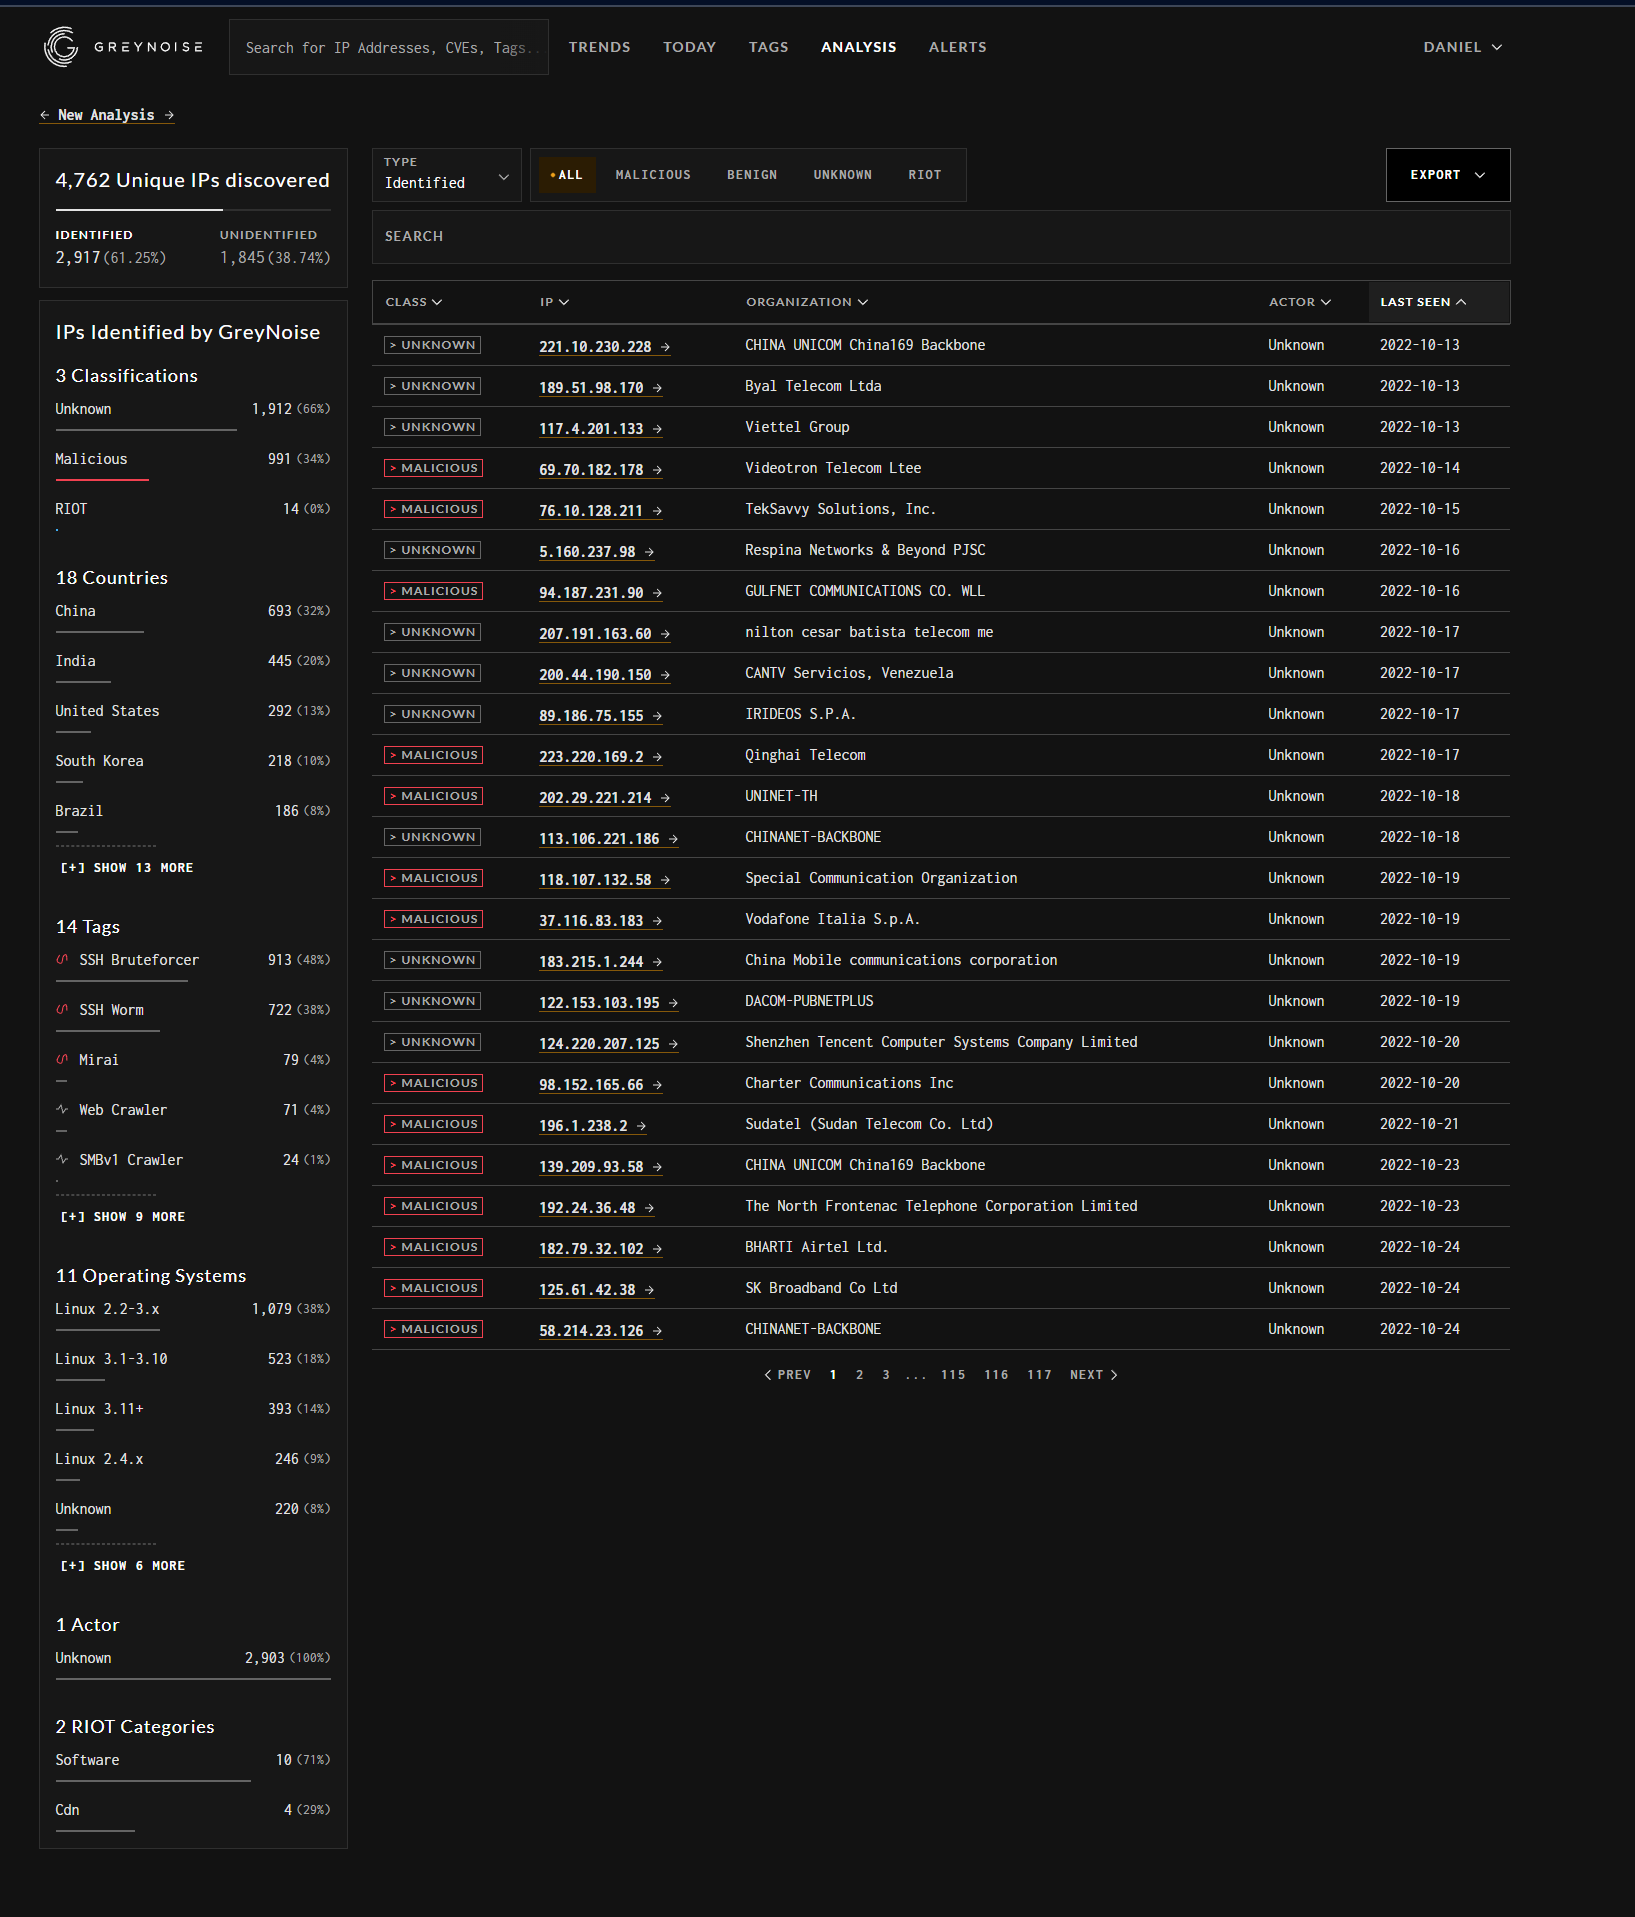Go to results page 117

click(1039, 1375)
